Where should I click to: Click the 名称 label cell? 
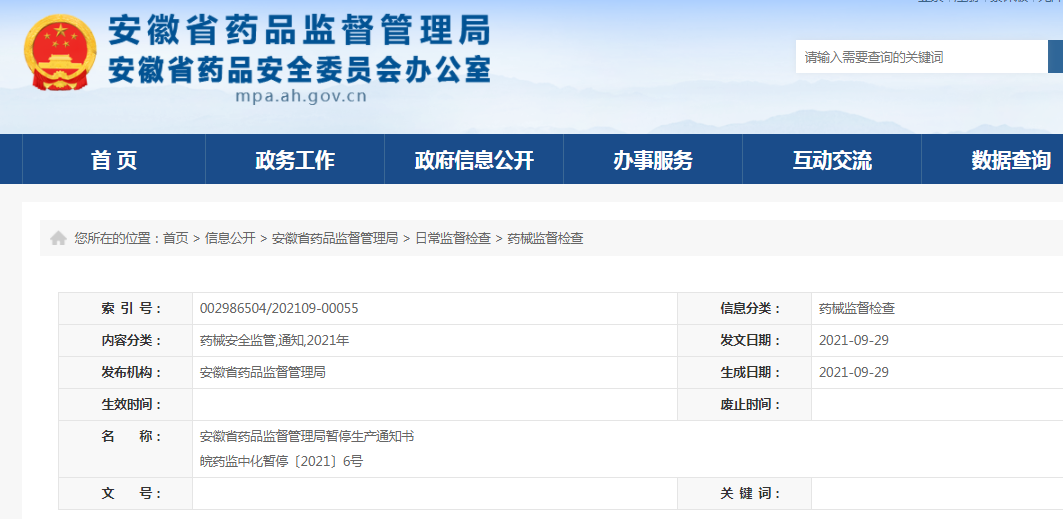125,449
